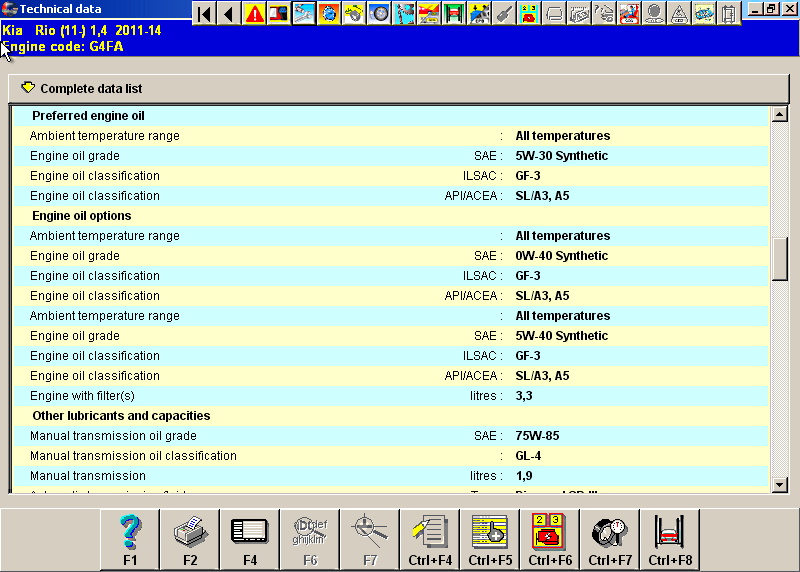The height and width of the screenshot is (572, 800).
Task: Collapse the Complete data list header
Action: point(399,88)
